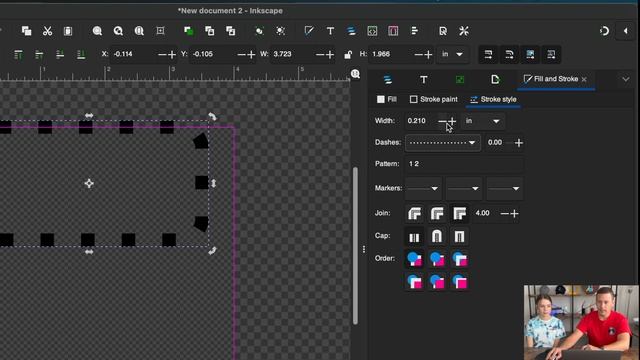Increase dash offset with plus button

tap(519, 143)
